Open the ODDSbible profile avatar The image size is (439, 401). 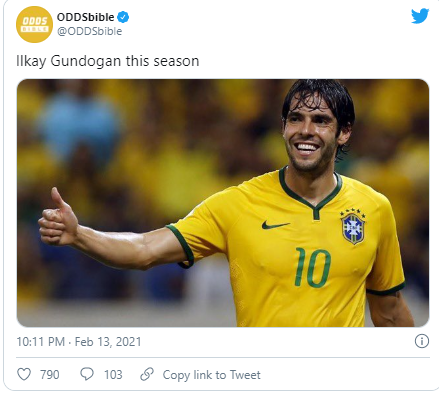[x=34, y=24]
